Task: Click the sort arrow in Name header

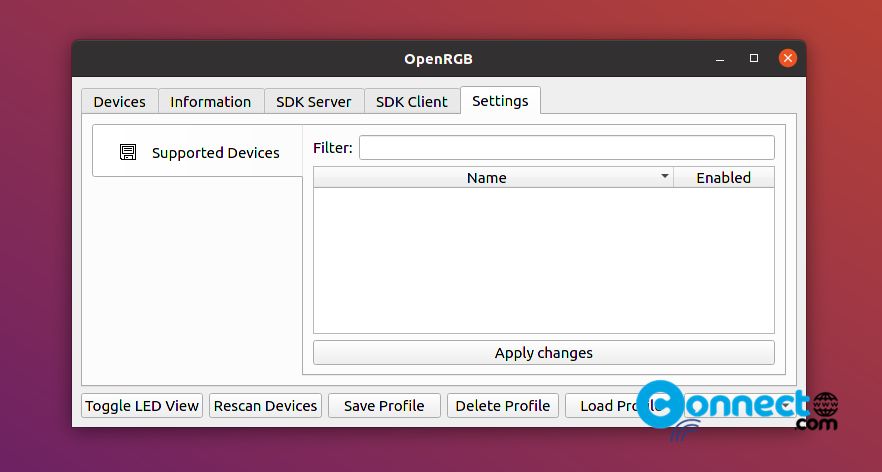Action: pos(664,177)
